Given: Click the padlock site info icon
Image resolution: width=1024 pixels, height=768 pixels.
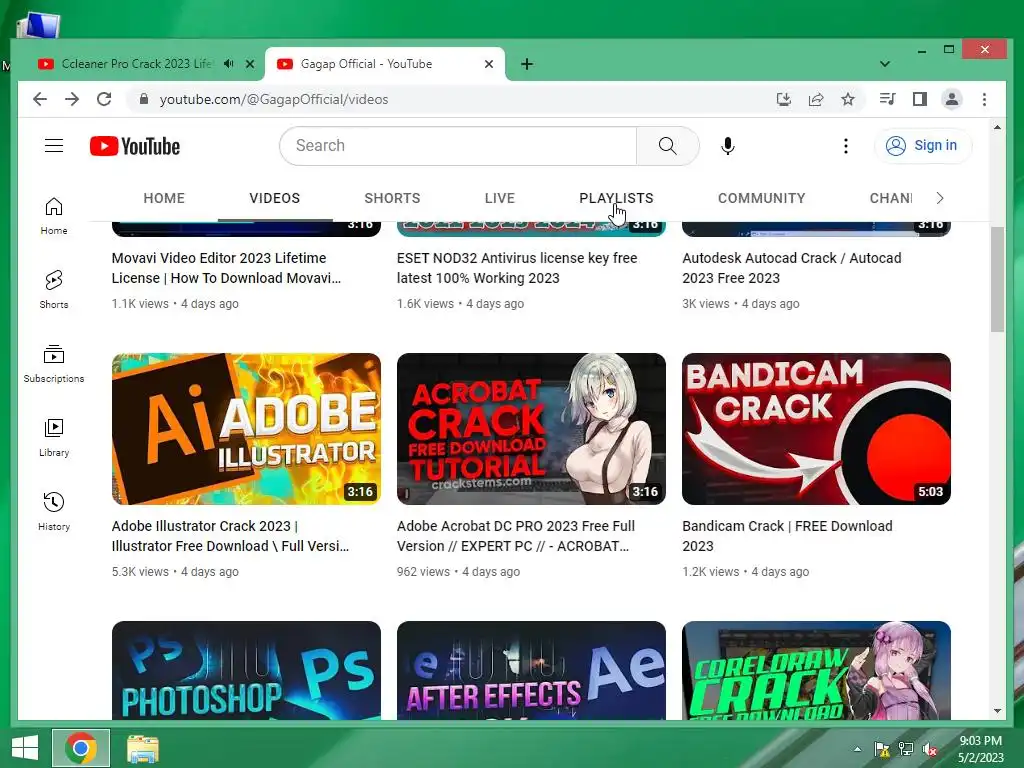Looking at the screenshot, I should tap(144, 99).
